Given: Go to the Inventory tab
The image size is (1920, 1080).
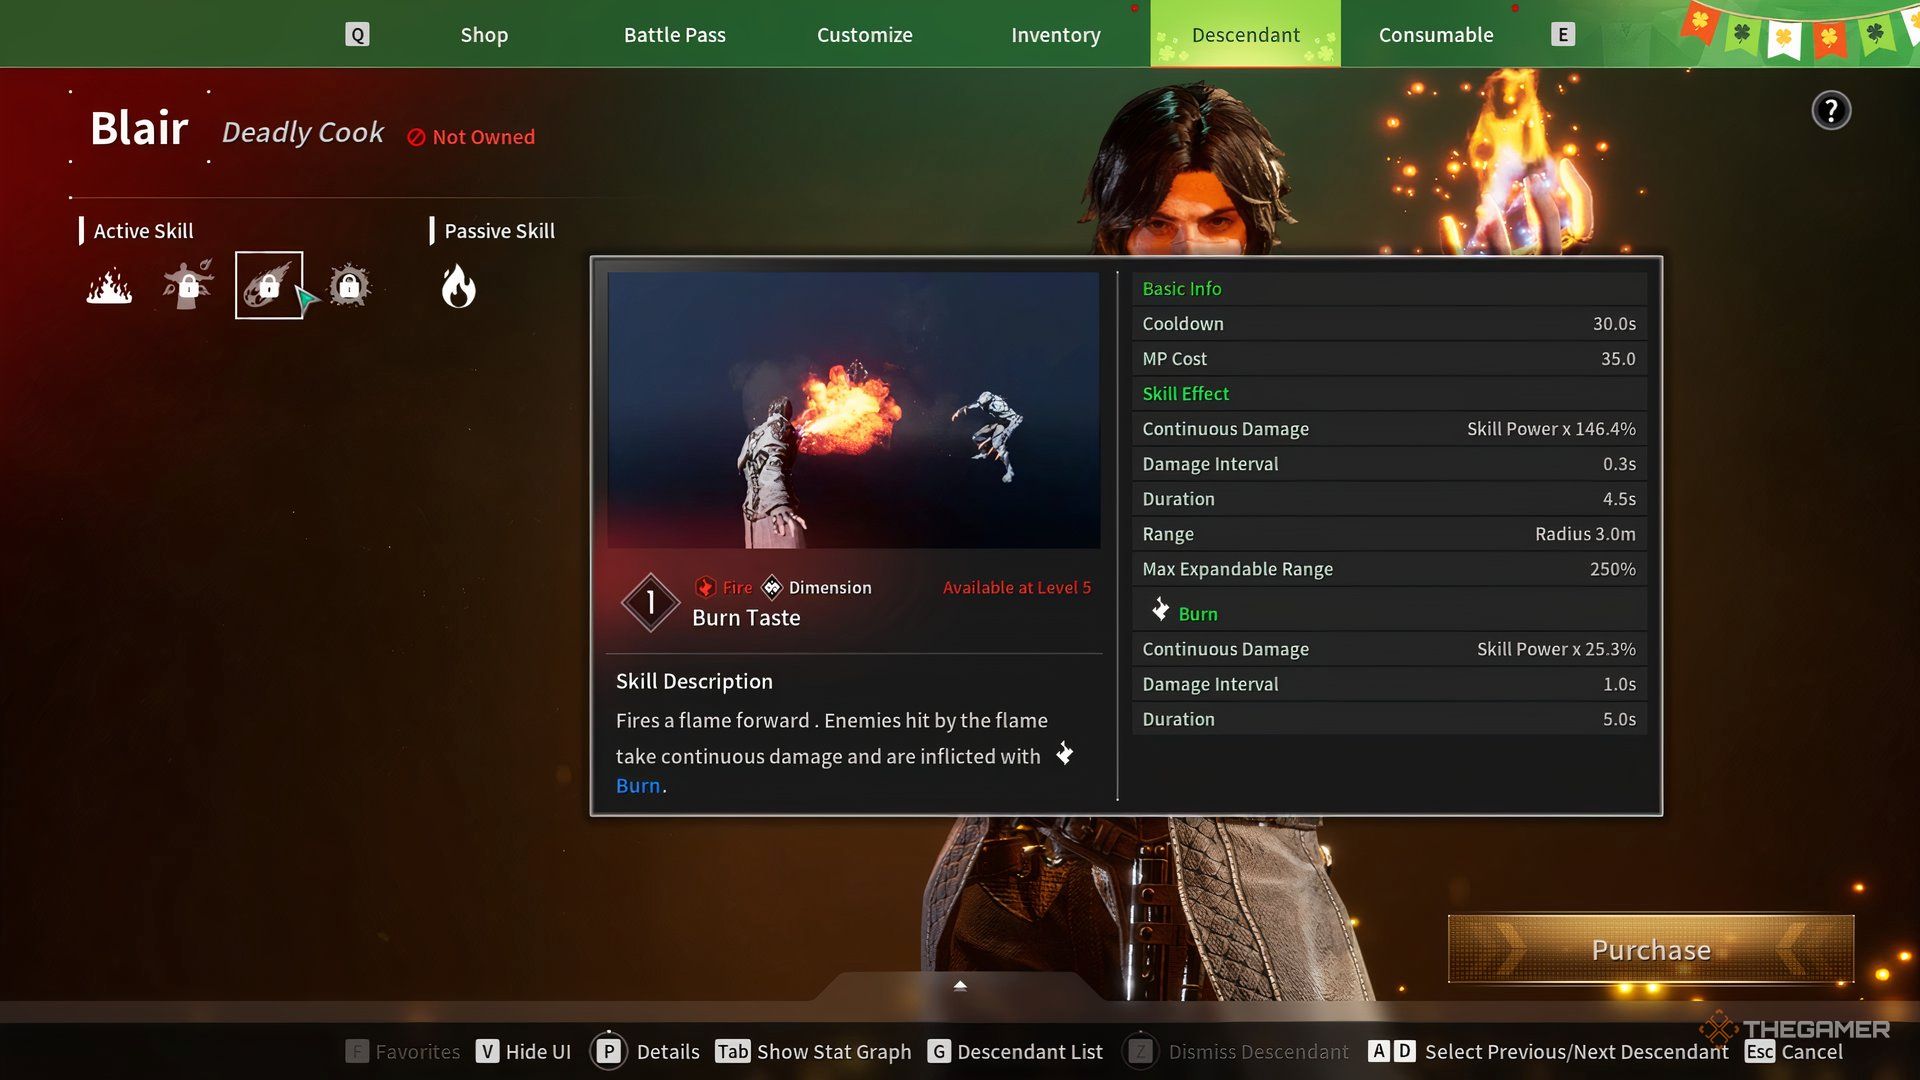Looking at the screenshot, I should point(1055,35).
